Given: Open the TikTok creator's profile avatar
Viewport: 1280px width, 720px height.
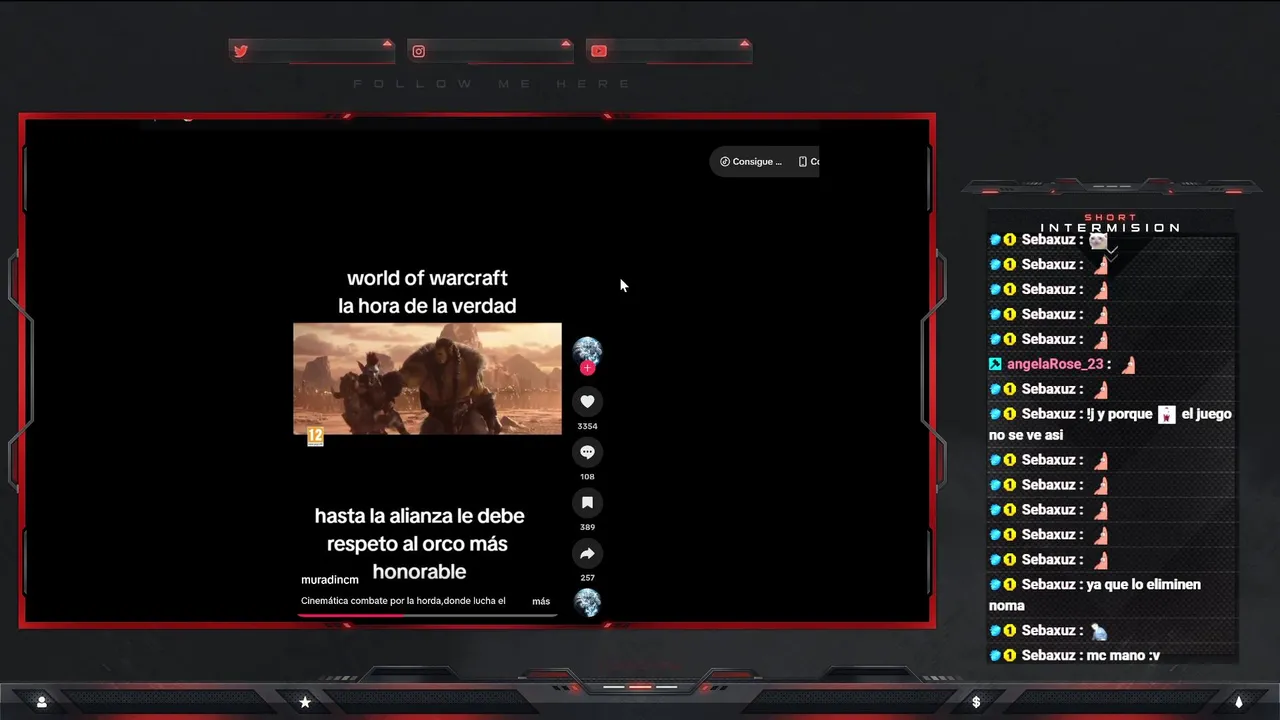Looking at the screenshot, I should (x=587, y=350).
